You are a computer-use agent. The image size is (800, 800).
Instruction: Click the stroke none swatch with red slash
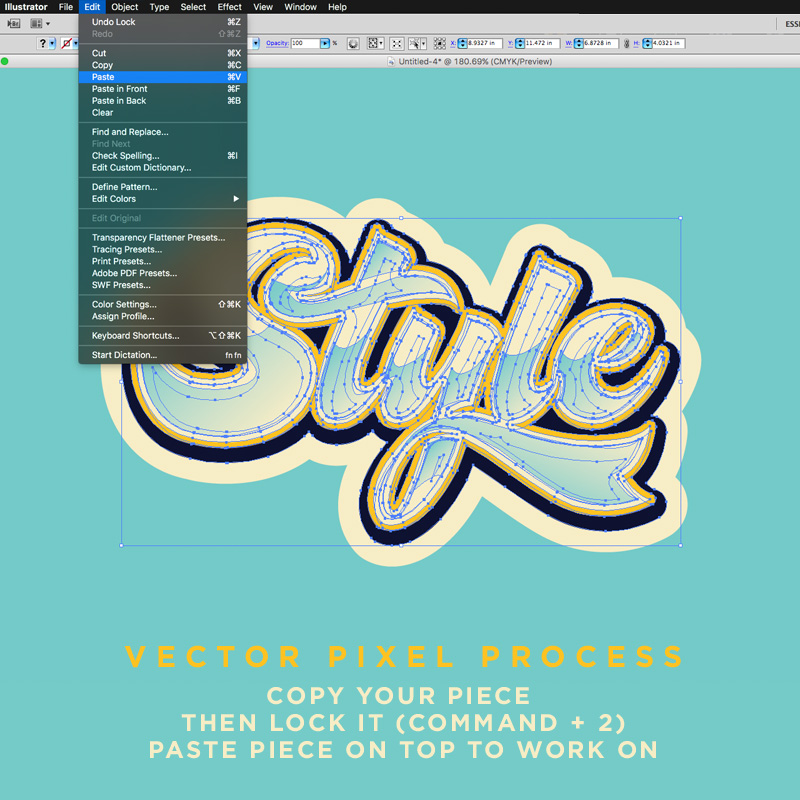point(66,43)
